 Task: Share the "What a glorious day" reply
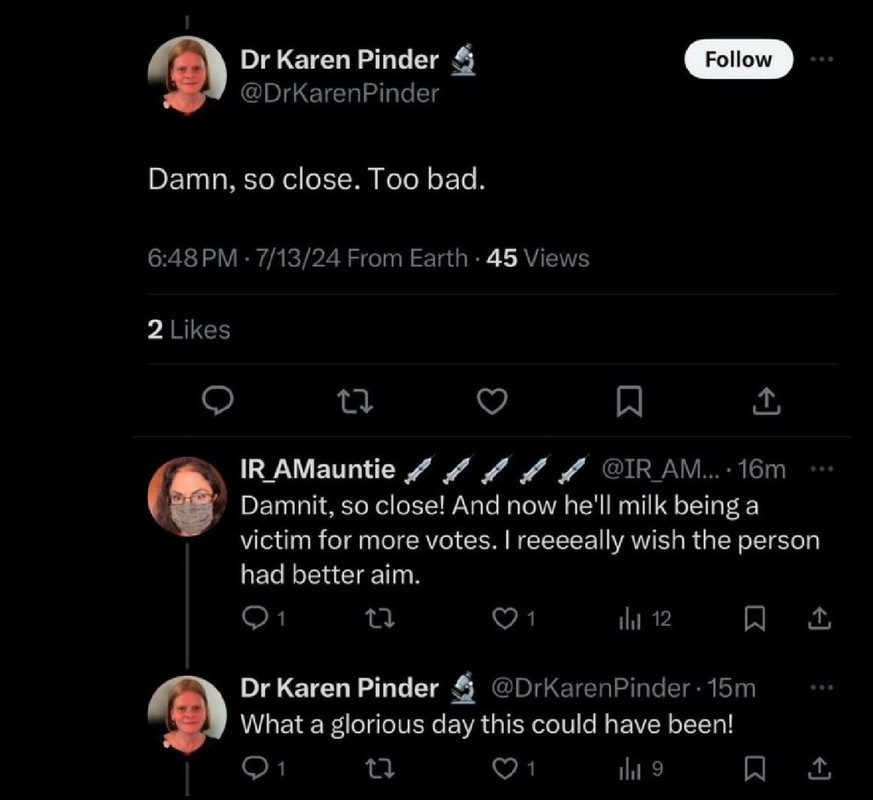point(820,769)
